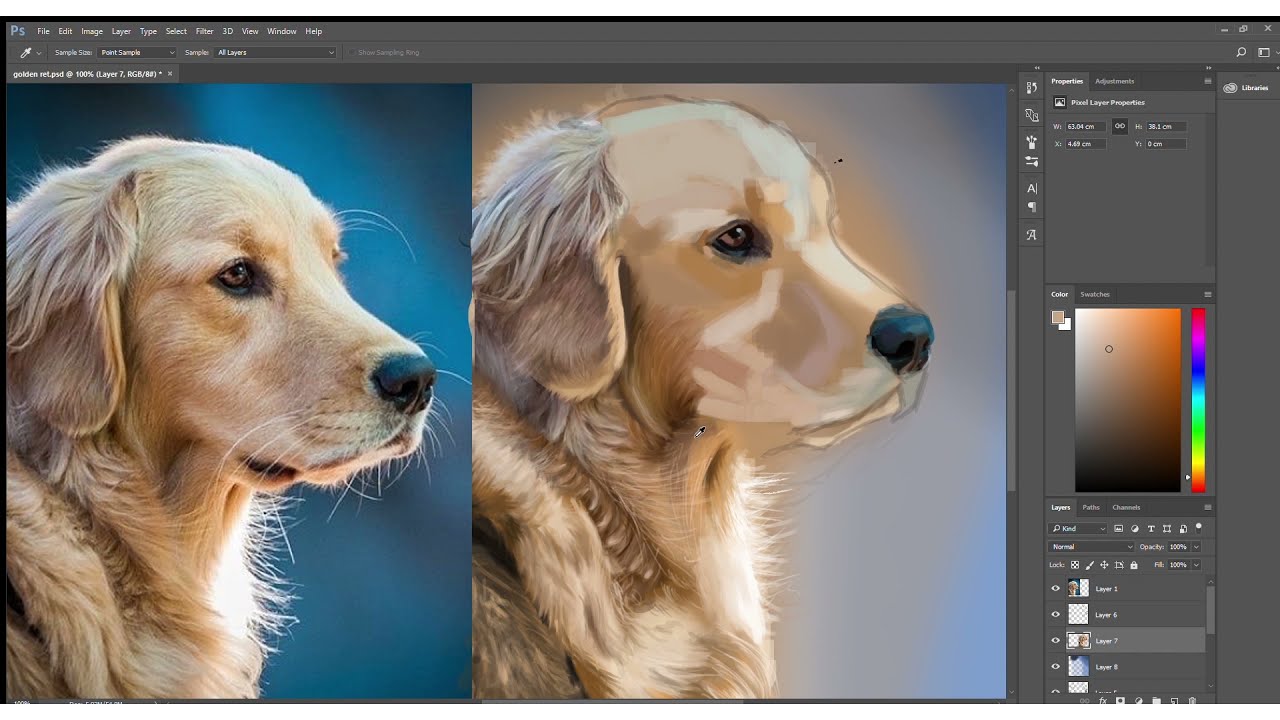The image size is (1280, 720).
Task: Switch to the Swatches tab
Action: pyautogui.click(x=1095, y=294)
